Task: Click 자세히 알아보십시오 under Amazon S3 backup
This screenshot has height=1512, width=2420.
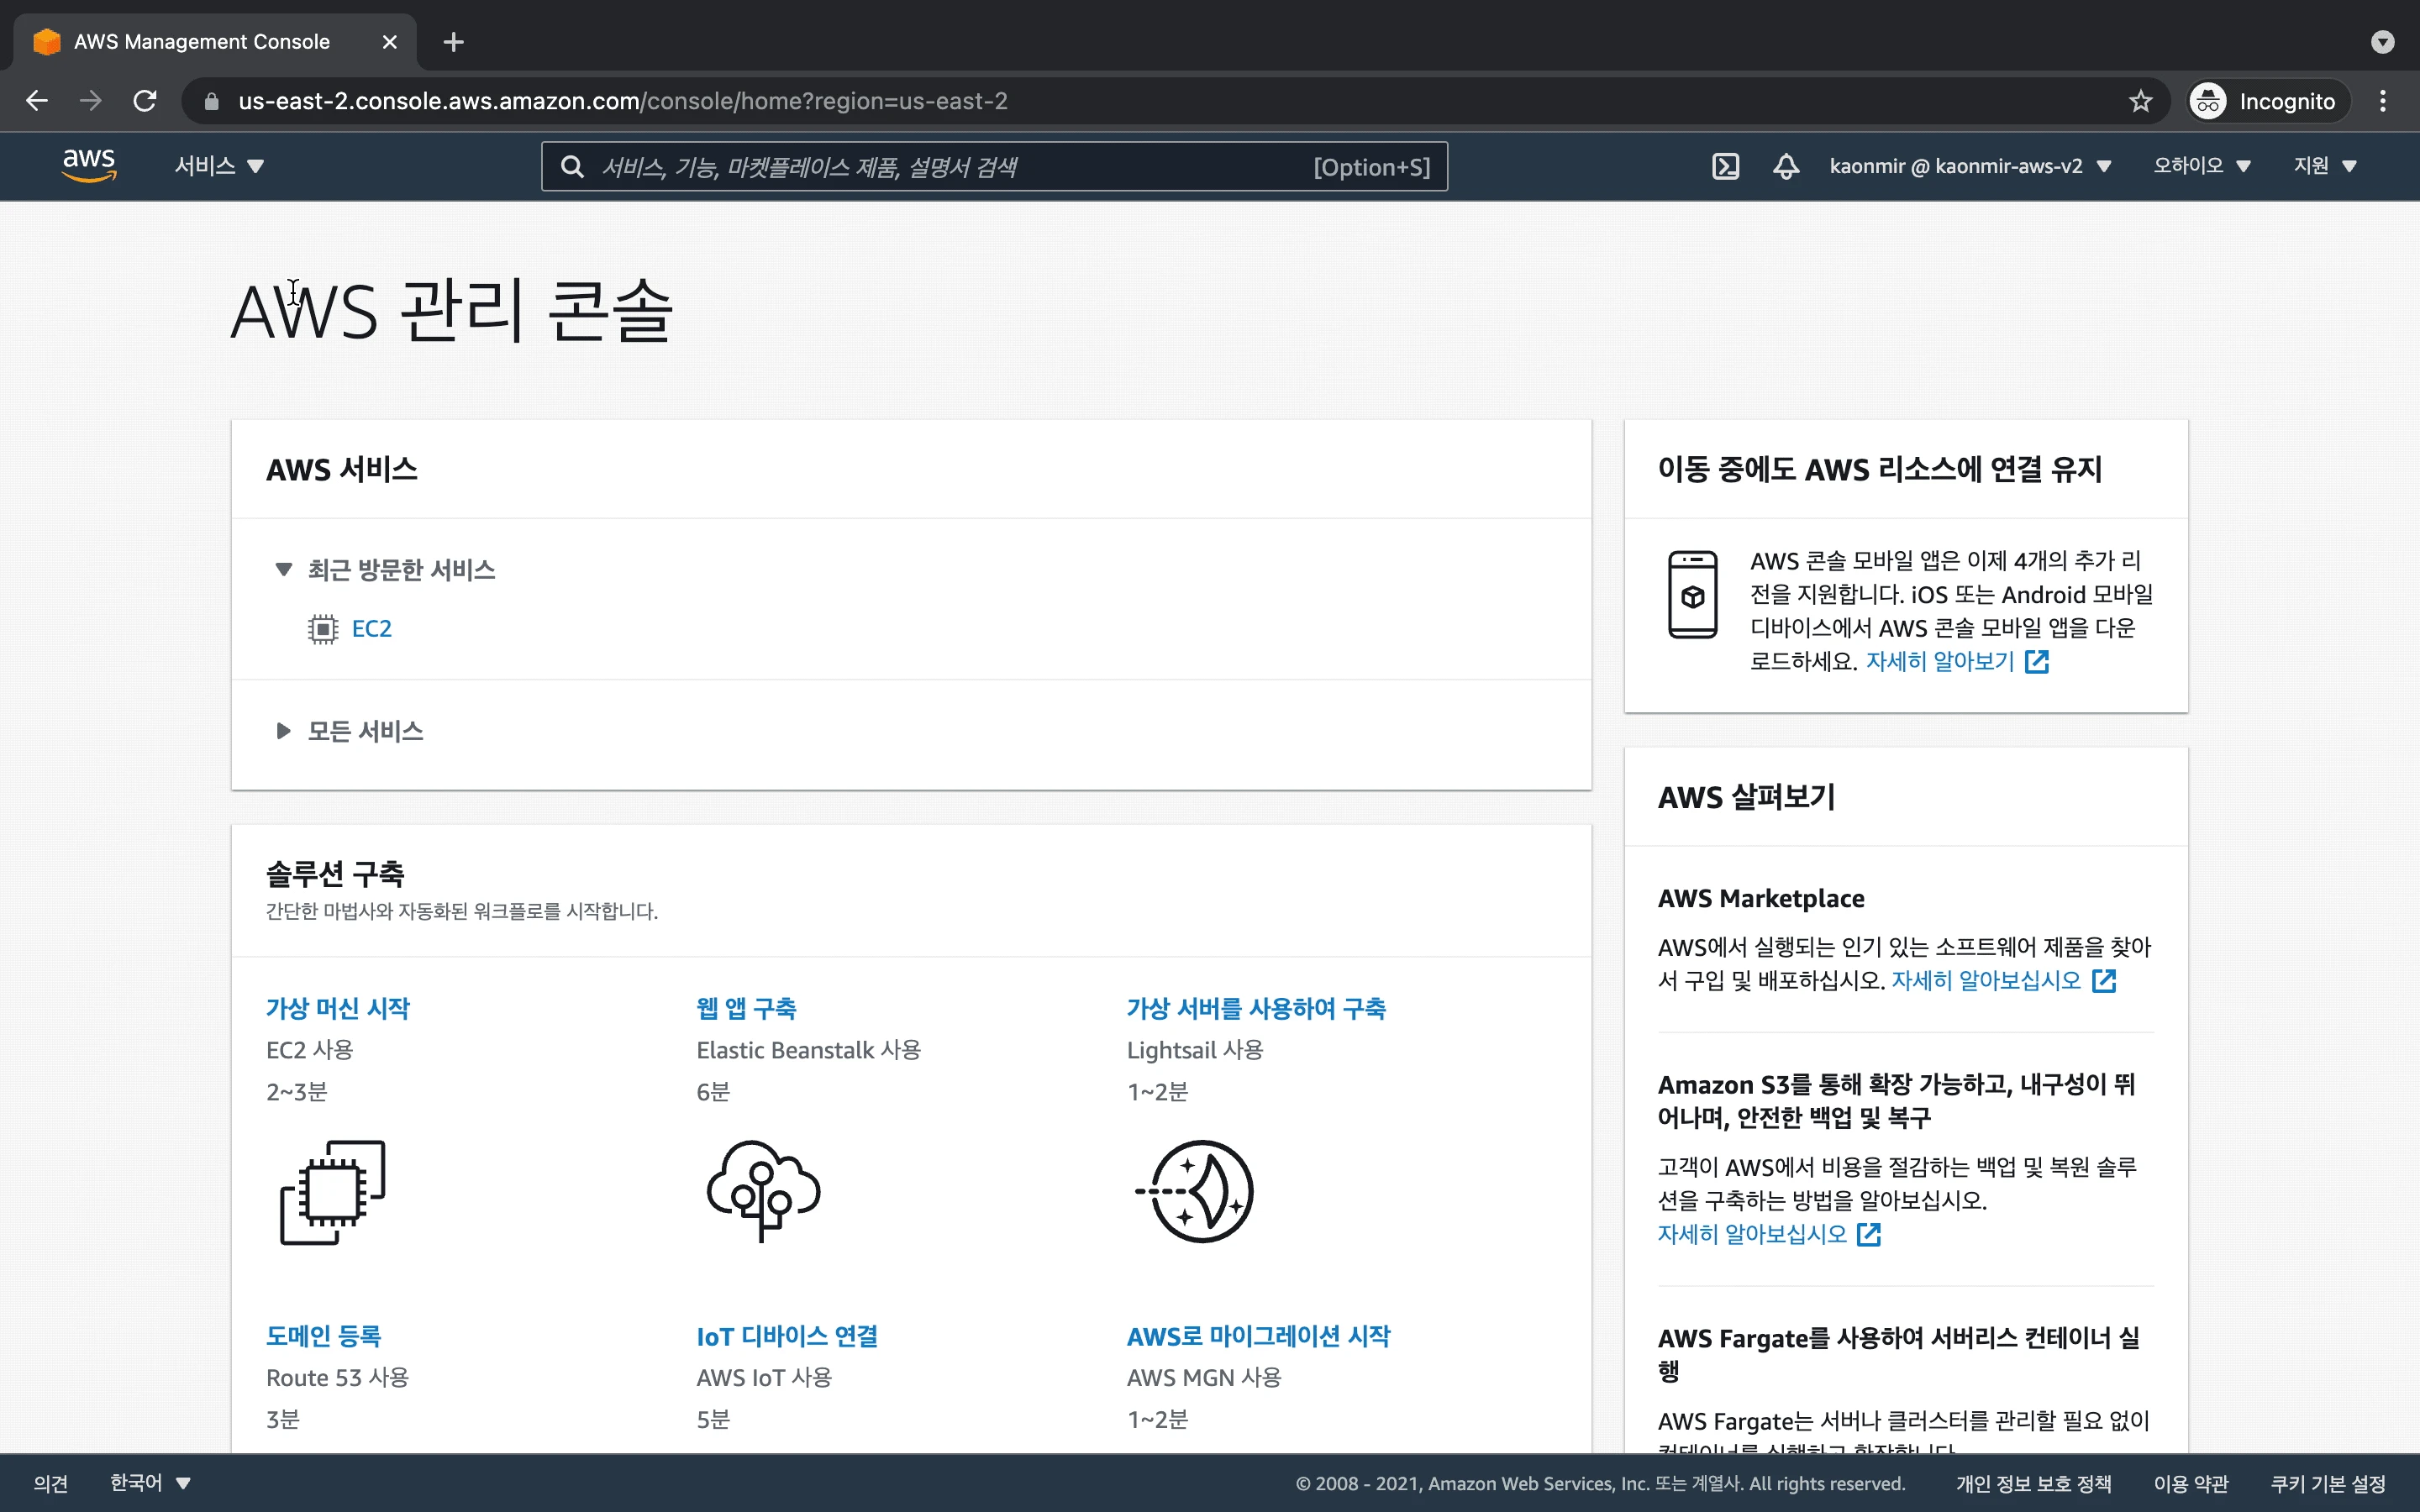Action: [1752, 1235]
